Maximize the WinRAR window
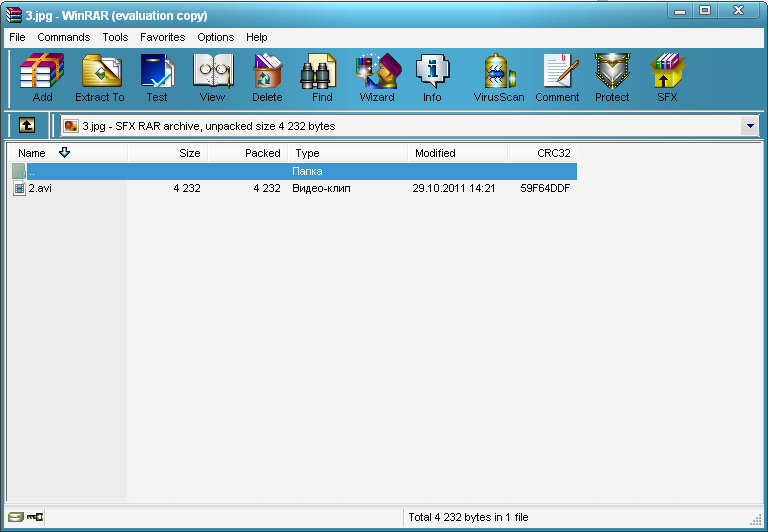The image size is (768, 532). tap(705, 10)
